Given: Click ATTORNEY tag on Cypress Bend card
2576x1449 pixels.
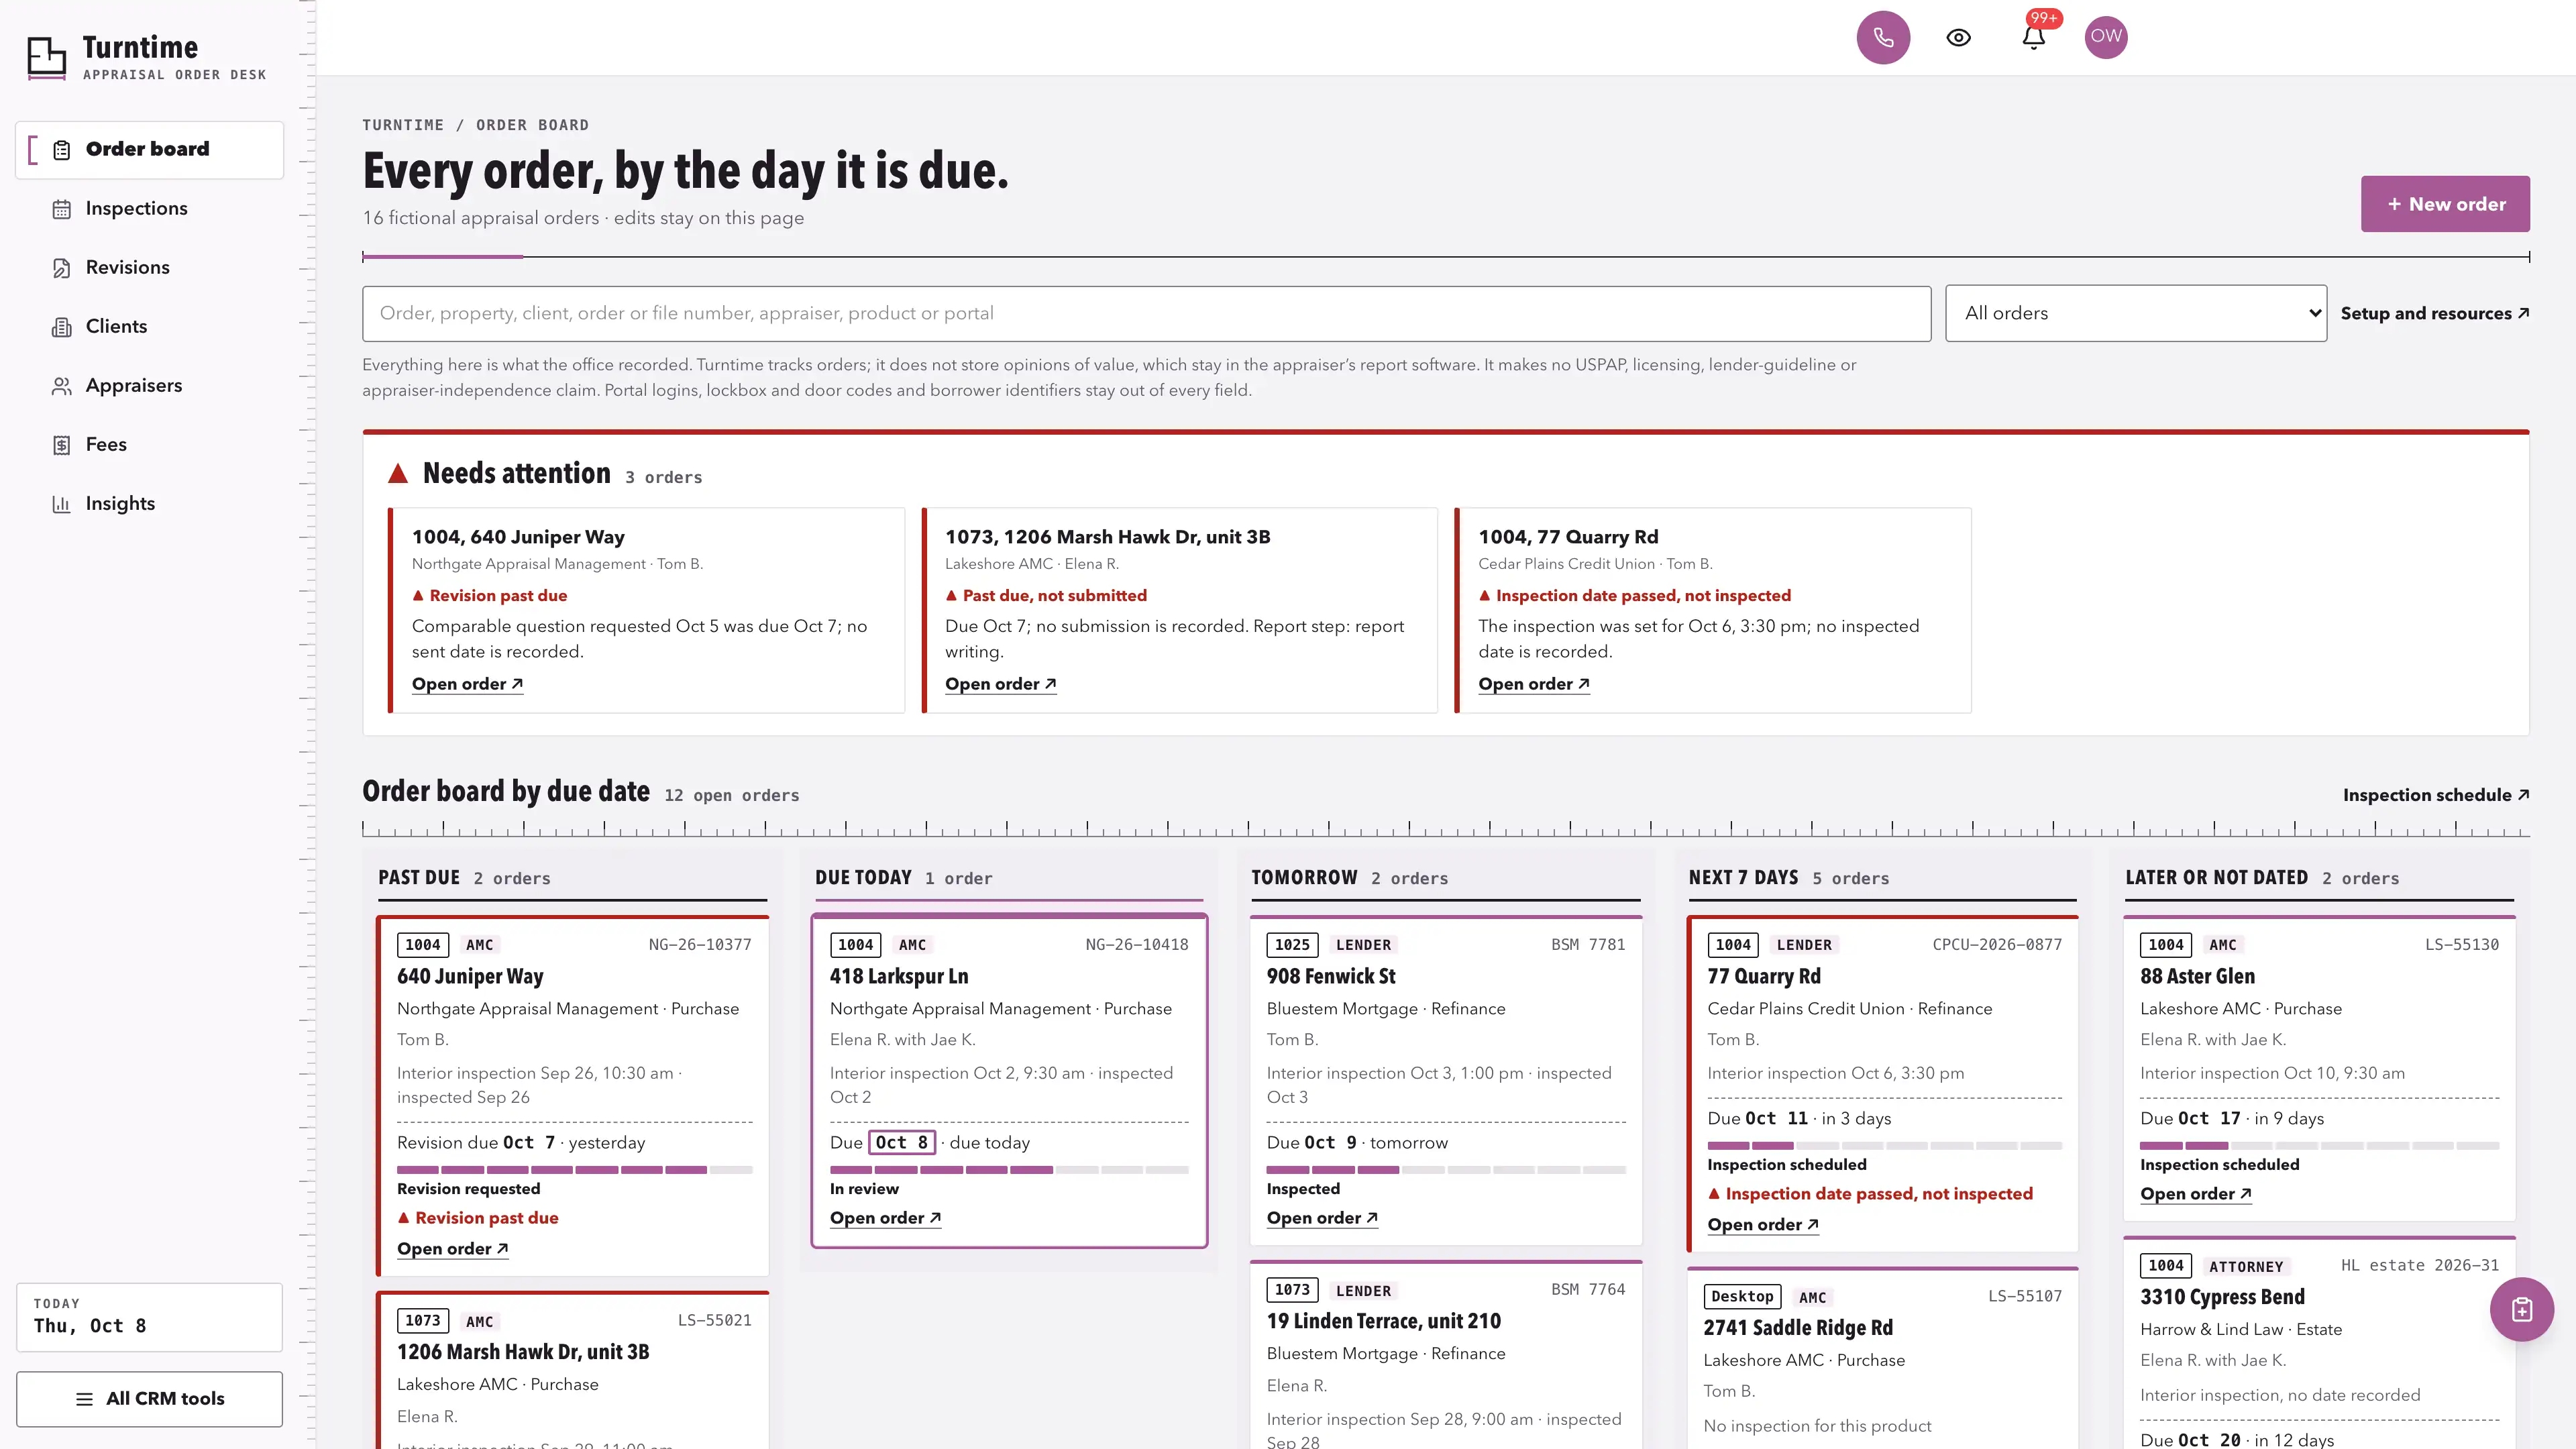Looking at the screenshot, I should pyautogui.click(x=2245, y=1267).
